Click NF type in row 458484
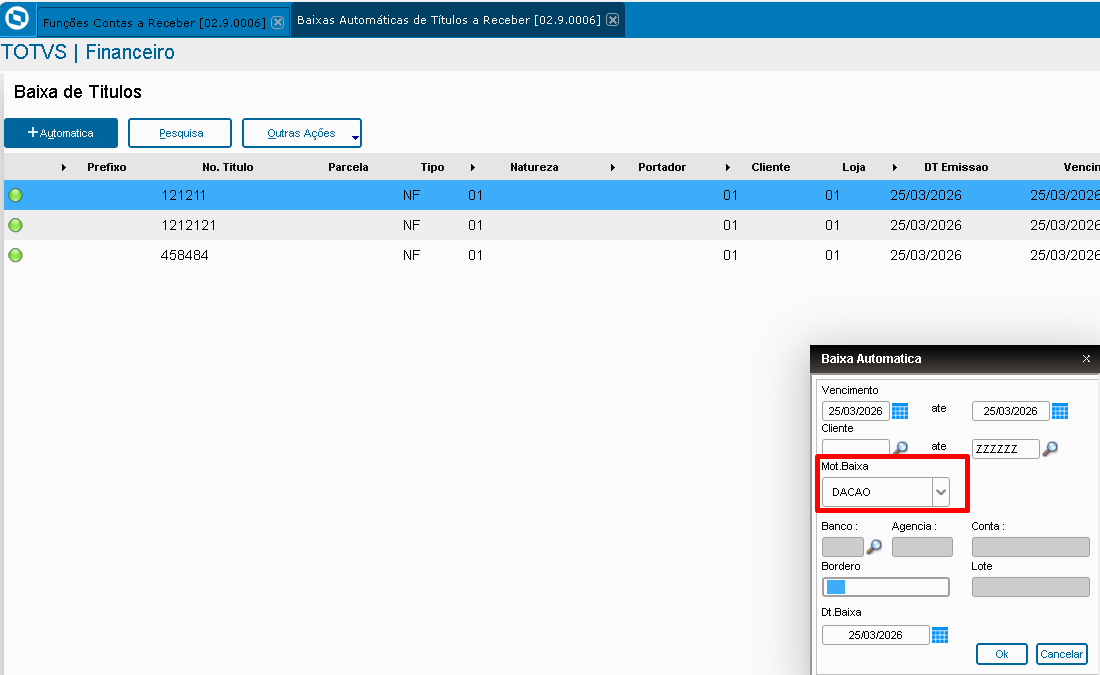This screenshot has width=1100, height=675. tap(411, 255)
